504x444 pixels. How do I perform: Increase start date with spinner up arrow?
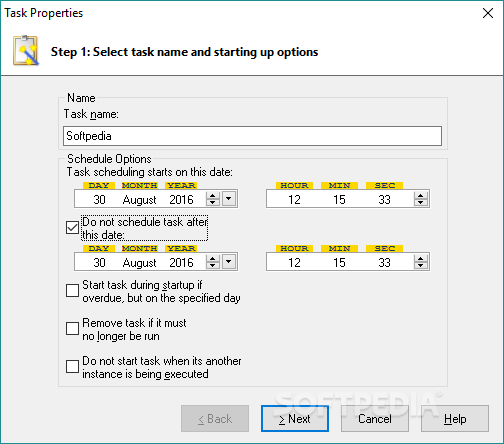(213, 195)
